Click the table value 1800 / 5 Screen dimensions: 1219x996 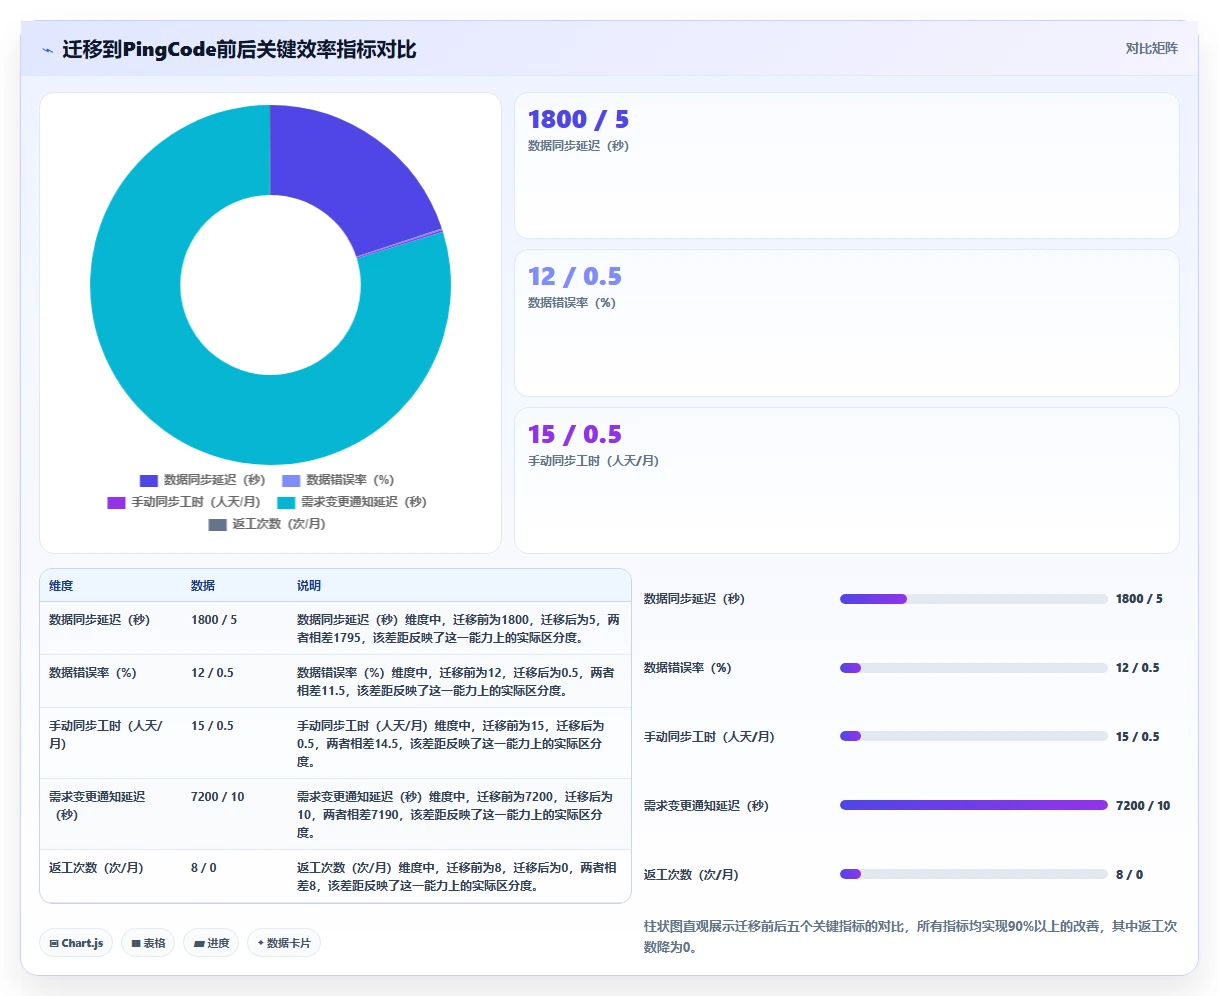click(x=214, y=620)
